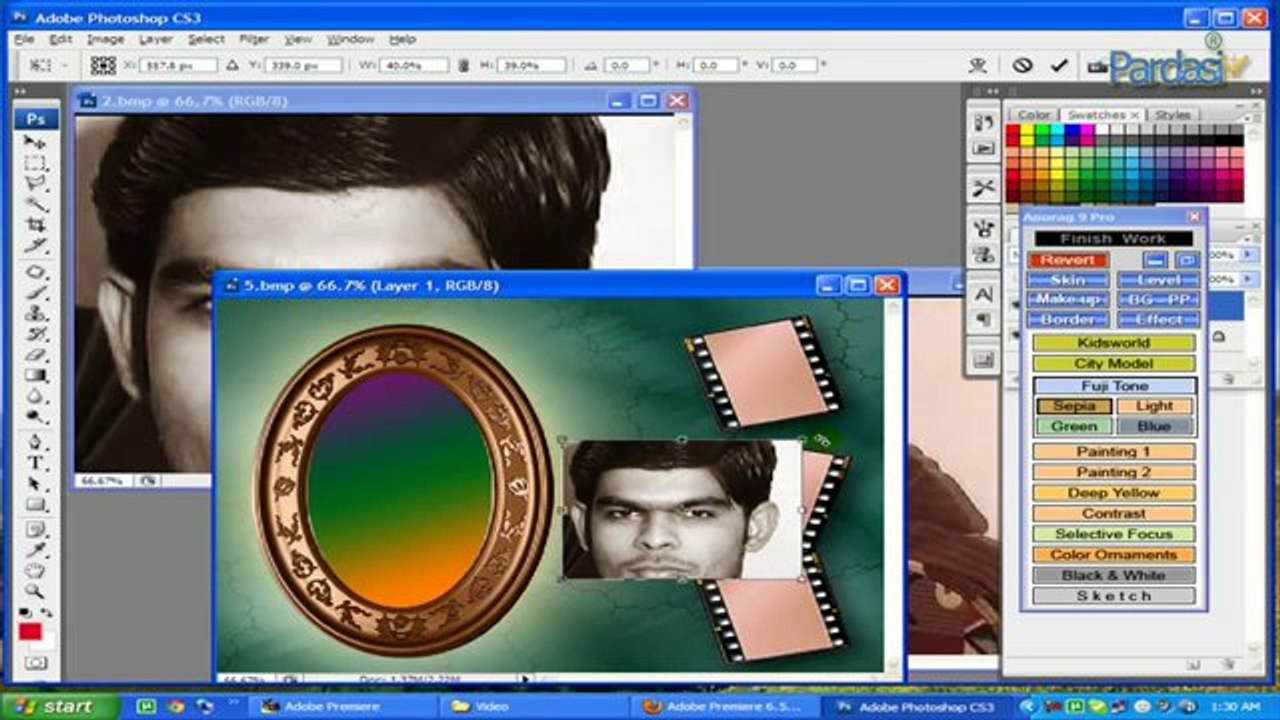Toggle Quick Mask mode in toolbox

[36, 663]
